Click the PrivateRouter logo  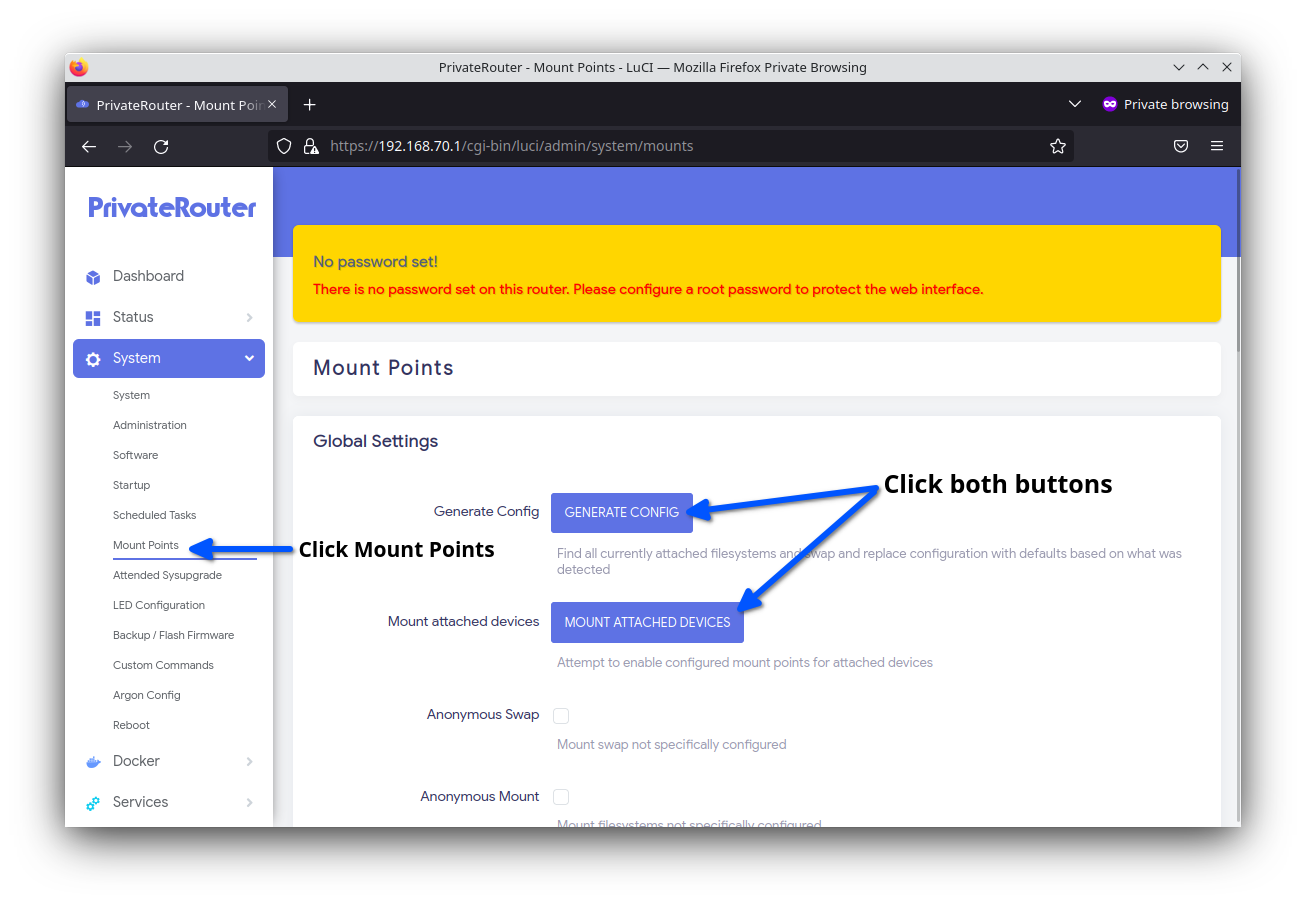[172, 208]
